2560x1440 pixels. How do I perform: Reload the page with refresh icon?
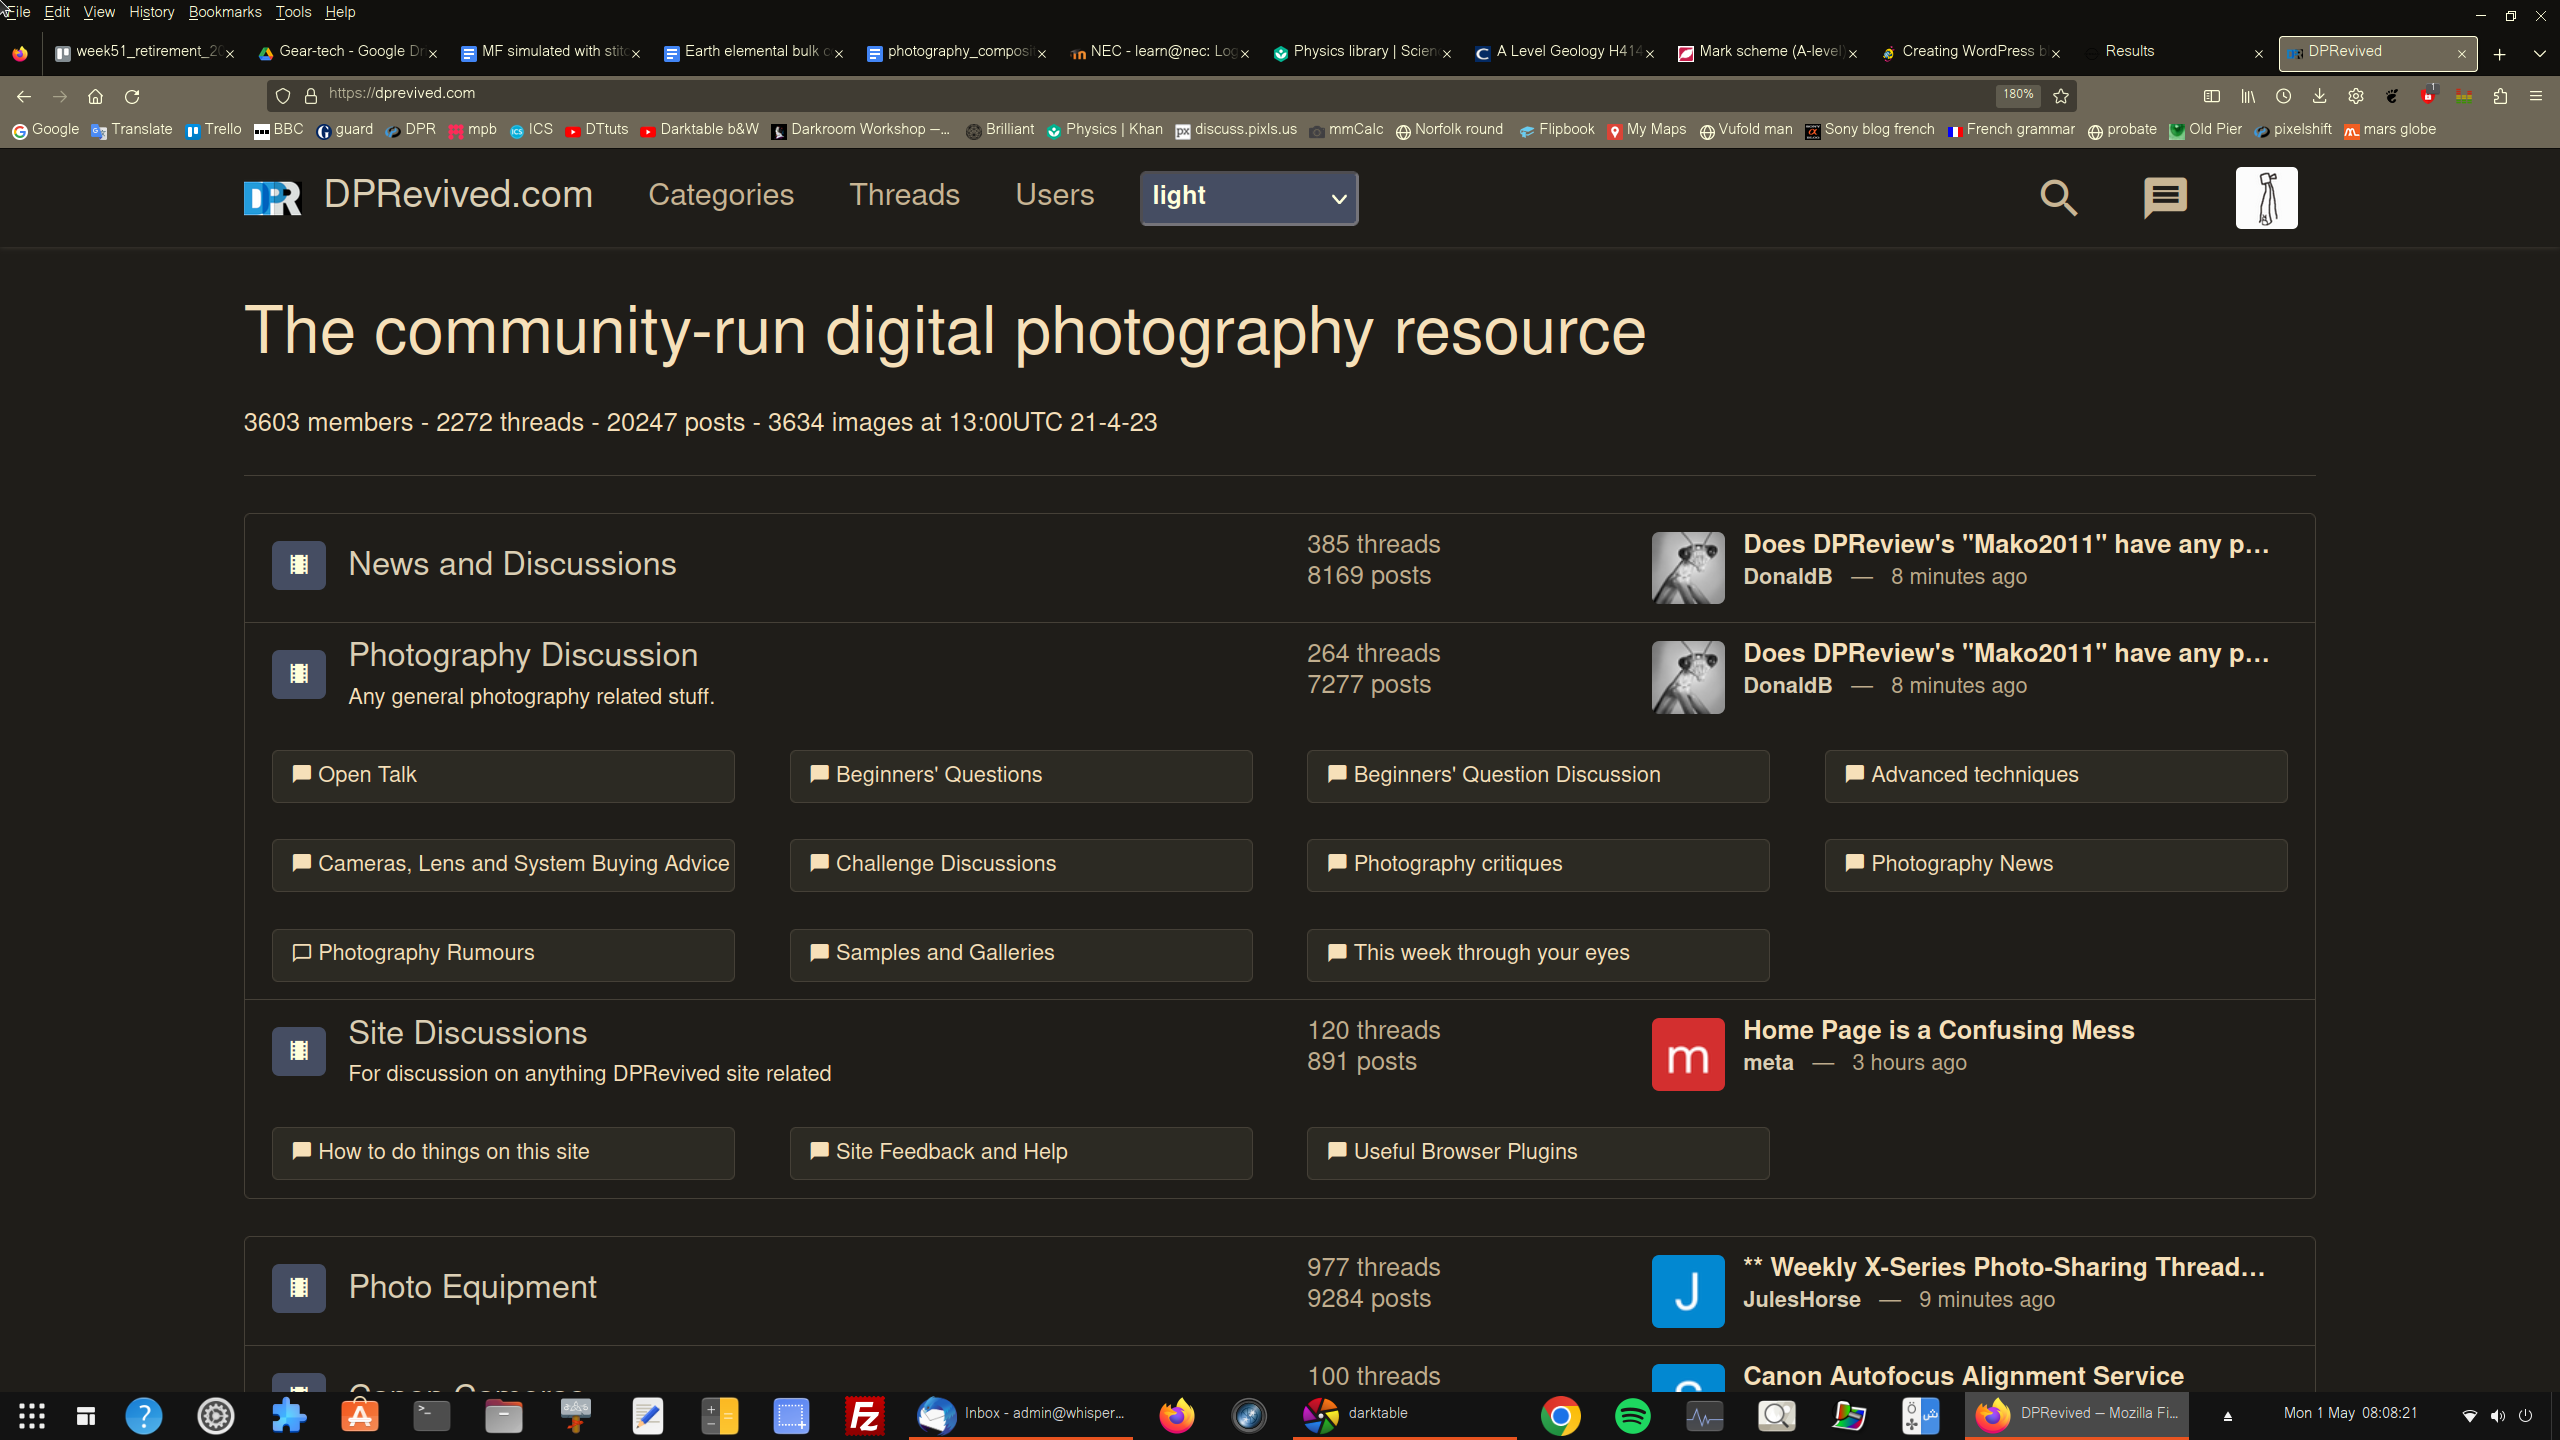pos(132,97)
